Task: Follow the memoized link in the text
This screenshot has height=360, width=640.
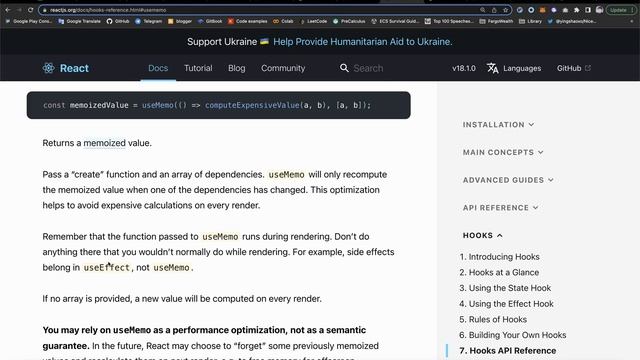Action: coord(104,143)
